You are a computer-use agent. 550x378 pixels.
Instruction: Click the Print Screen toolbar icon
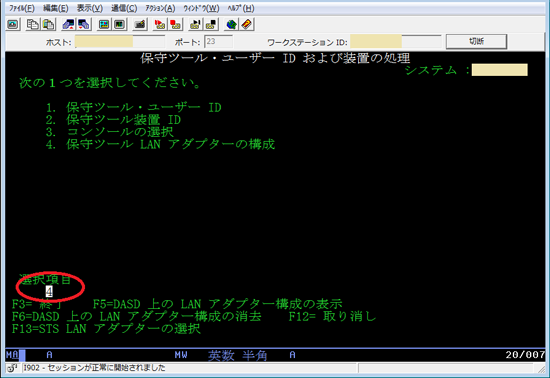click(x=13, y=25)
